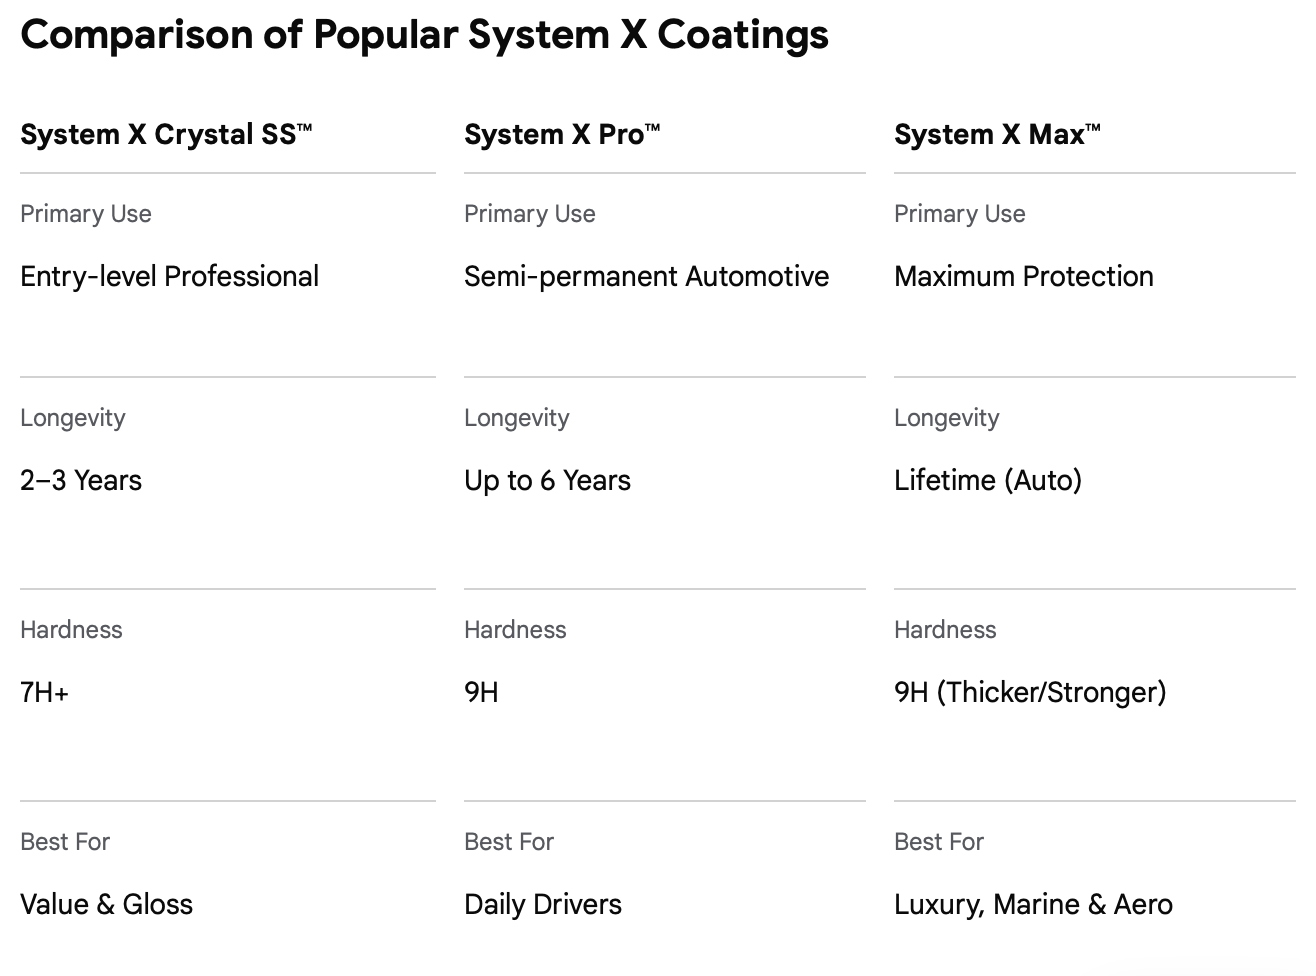1316x976 pixels.
Task: Click the System X Pro column header
Action: [562, 135]
